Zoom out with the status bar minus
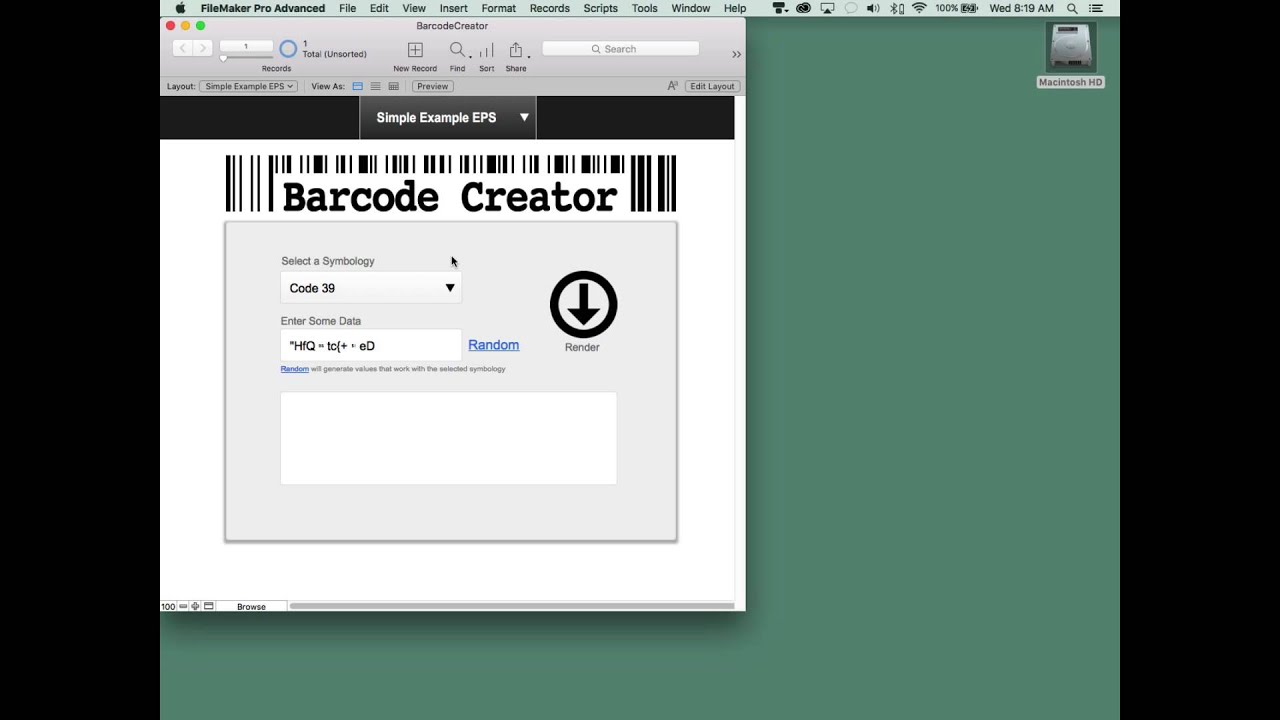Screen dimensions: 1280x720 click(x=183, y=607)
